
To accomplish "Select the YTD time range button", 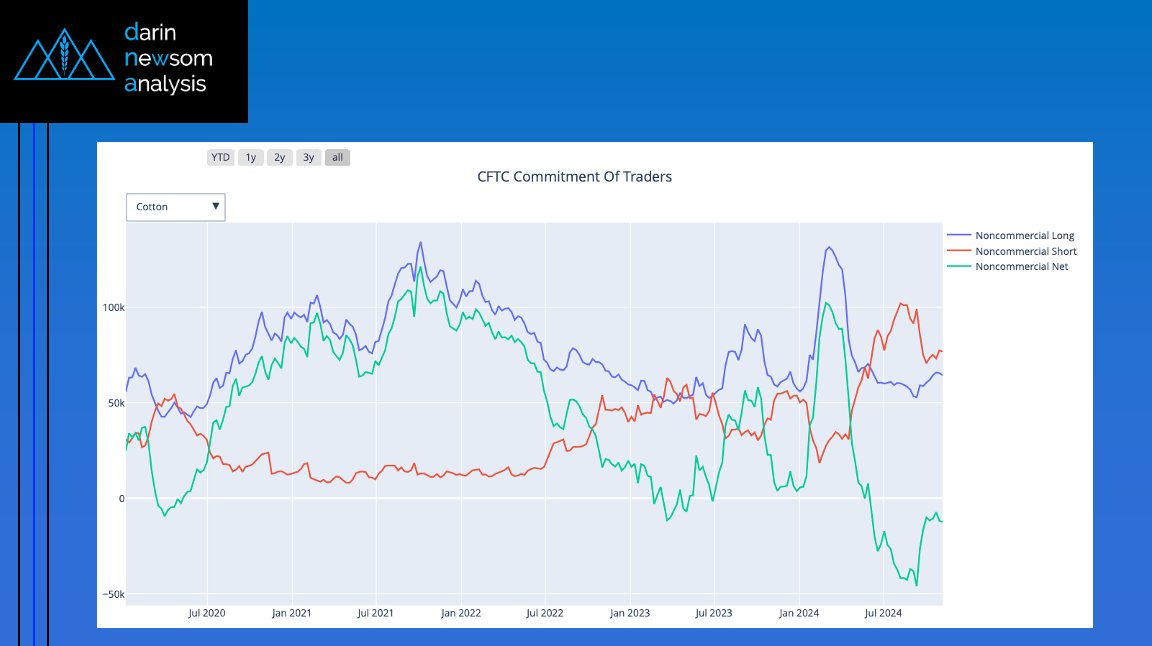I will point(220,157).
